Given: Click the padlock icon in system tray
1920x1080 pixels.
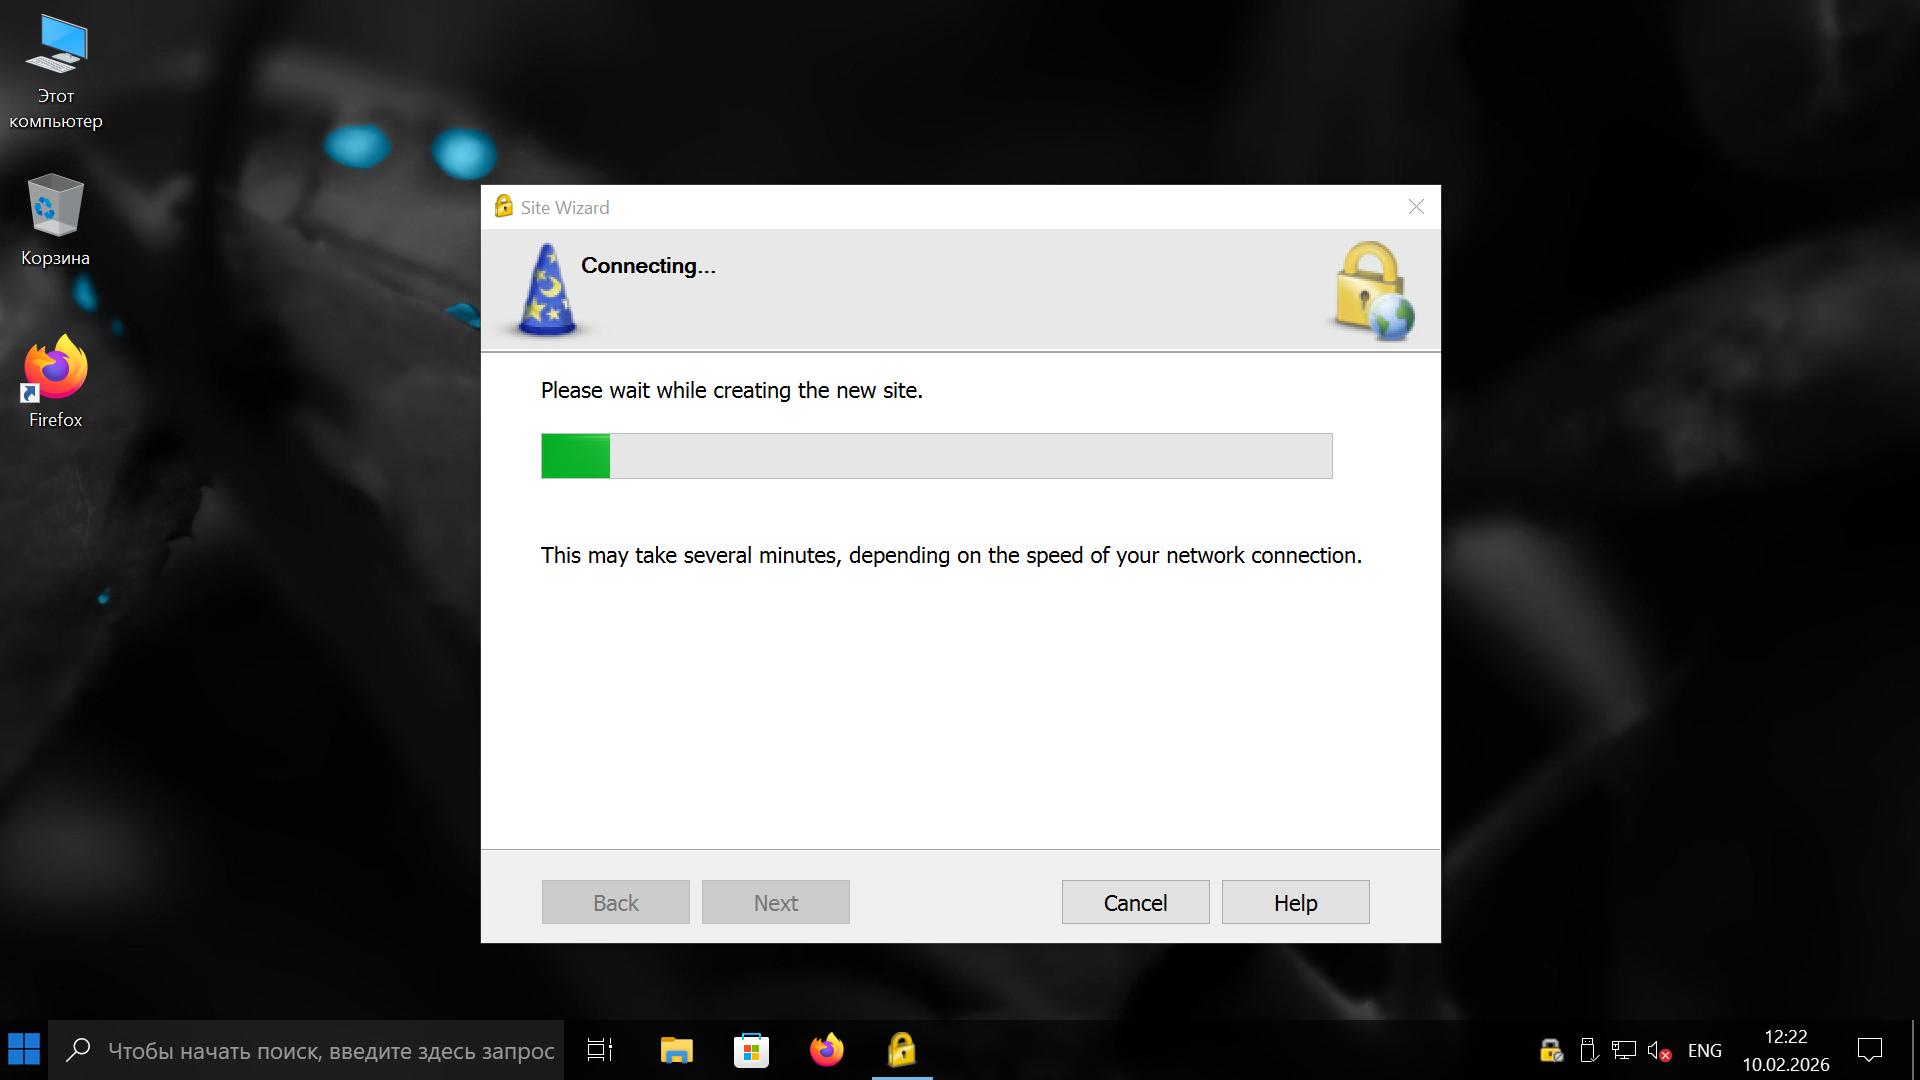Looking at the screenshot, I should 1550,1050.
